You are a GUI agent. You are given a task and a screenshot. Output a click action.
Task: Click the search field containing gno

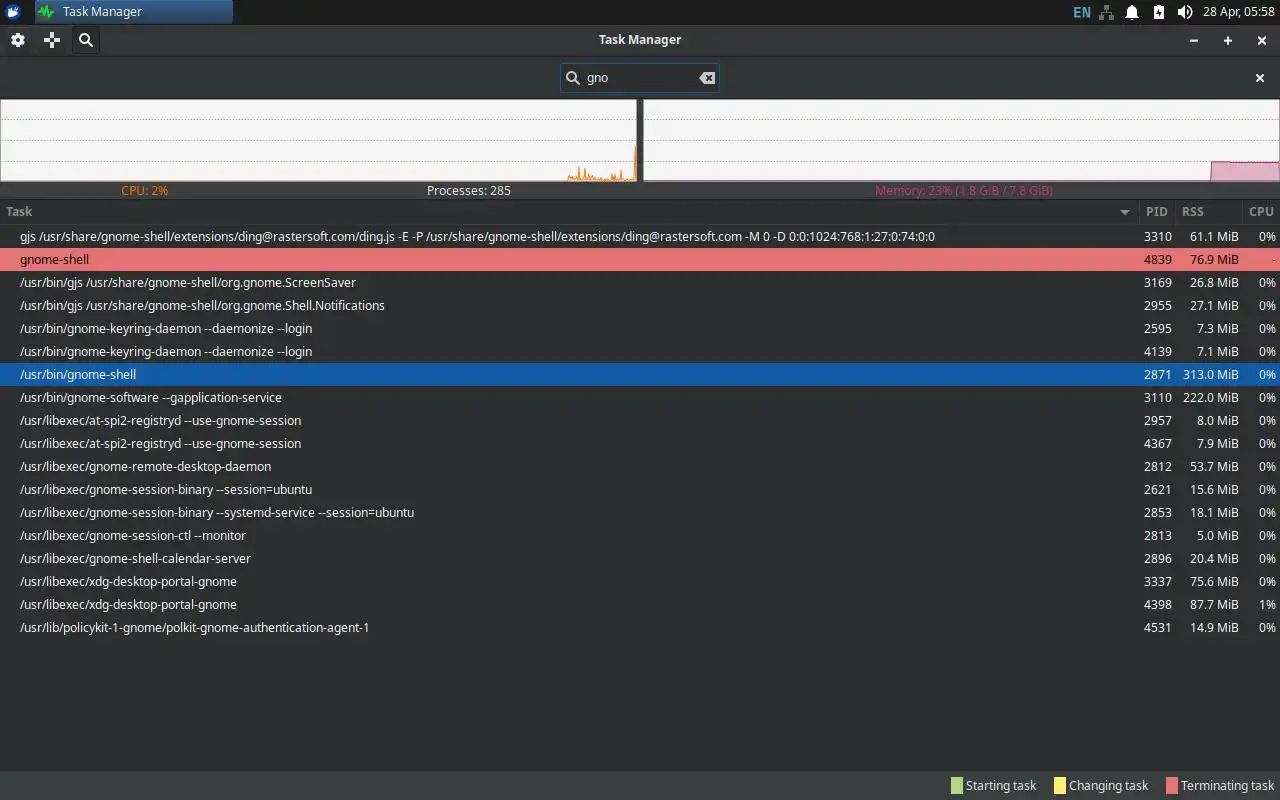point(639,78)
